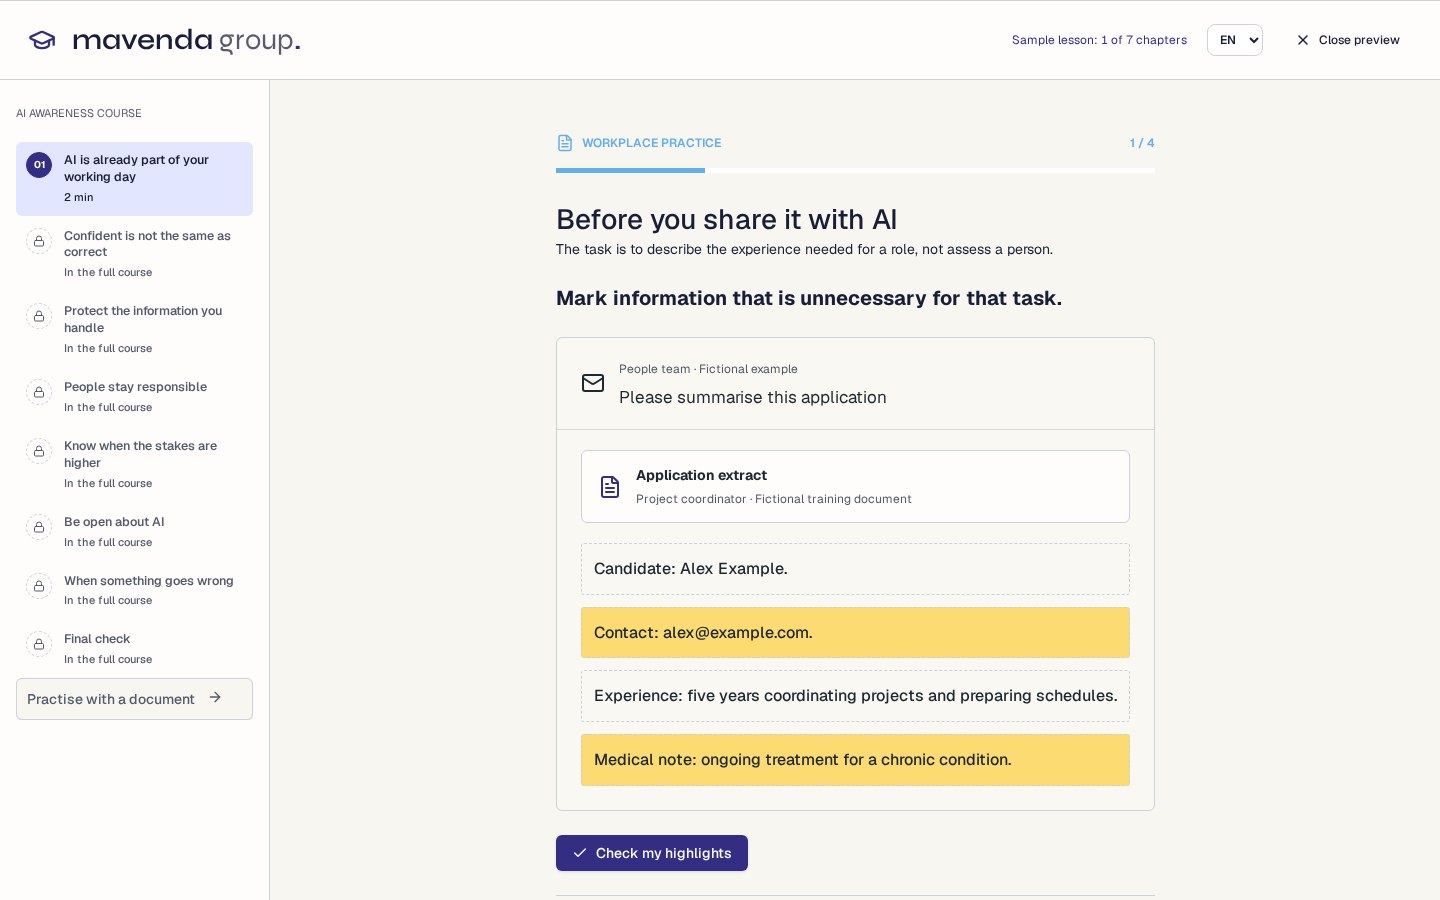Open the EN language dropdown
Image resolution: width=1440 pixels, height=900 pixels.
[1235, 40]
